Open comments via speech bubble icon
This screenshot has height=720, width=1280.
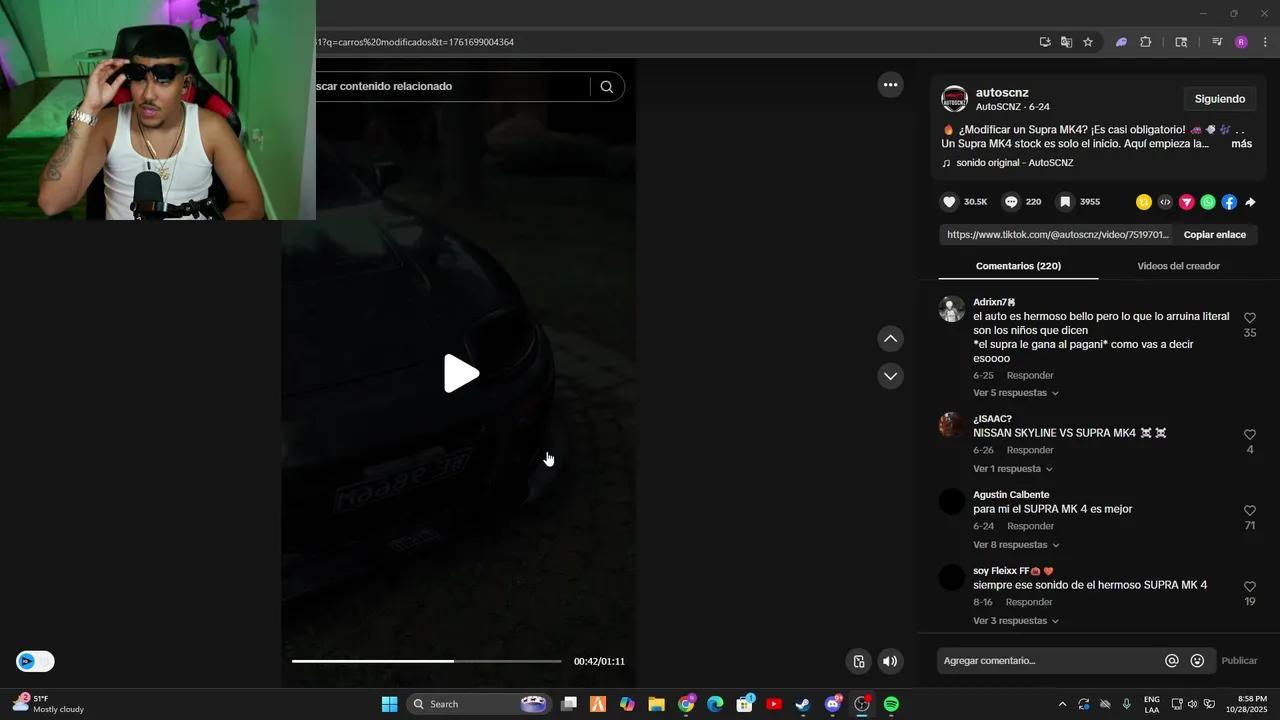click(1011, 202)
